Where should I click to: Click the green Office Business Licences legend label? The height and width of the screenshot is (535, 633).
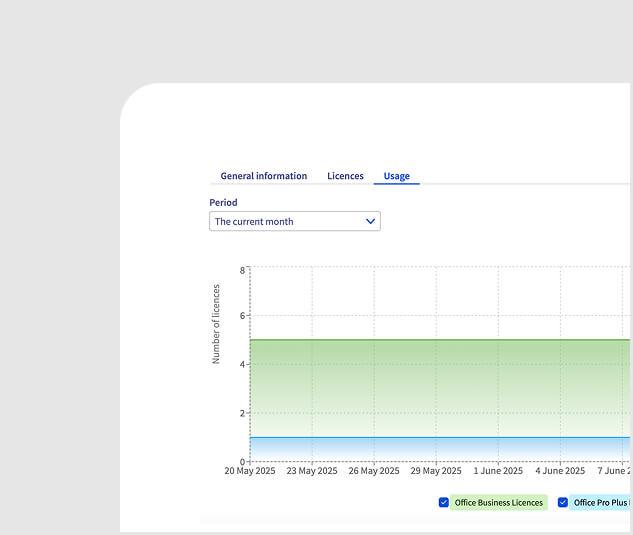click(499, 502)
